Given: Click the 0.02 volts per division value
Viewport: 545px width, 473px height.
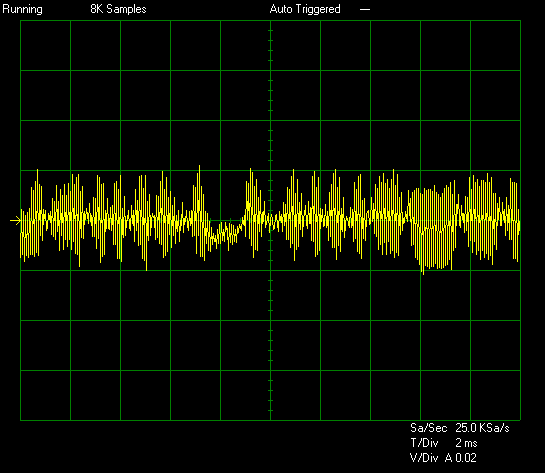Looking at the screenshot, I should click(x=466, y=458).
